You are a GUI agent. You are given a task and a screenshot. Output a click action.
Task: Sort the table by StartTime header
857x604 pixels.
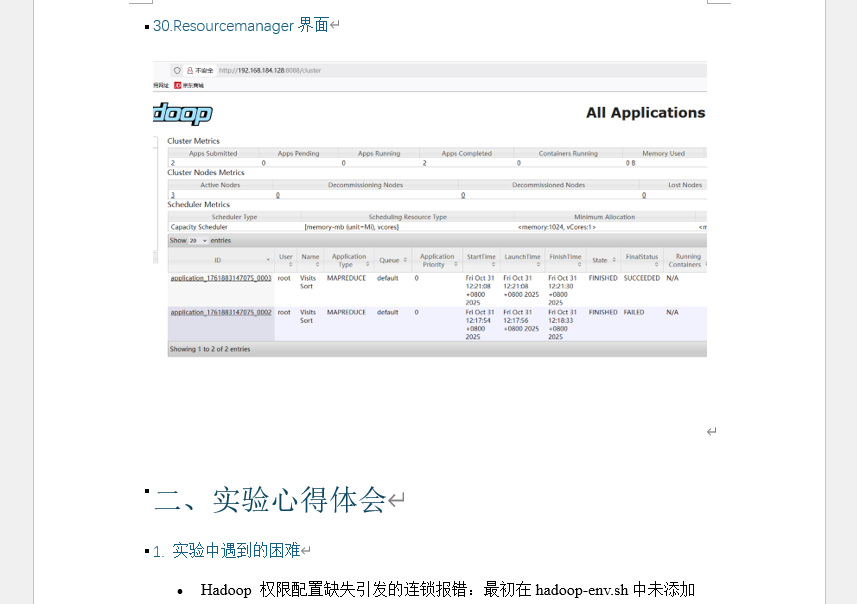click(x=480, y=257)
